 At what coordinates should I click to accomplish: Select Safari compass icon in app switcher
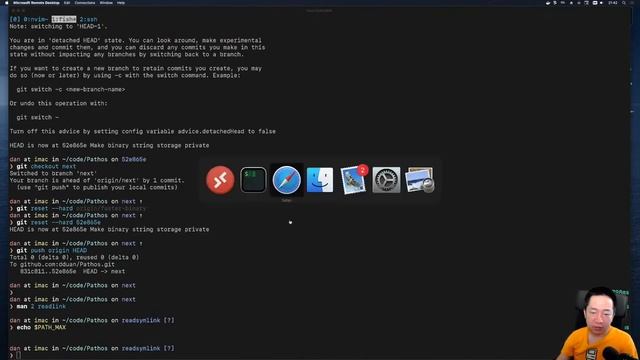click(x=287, y=180)
